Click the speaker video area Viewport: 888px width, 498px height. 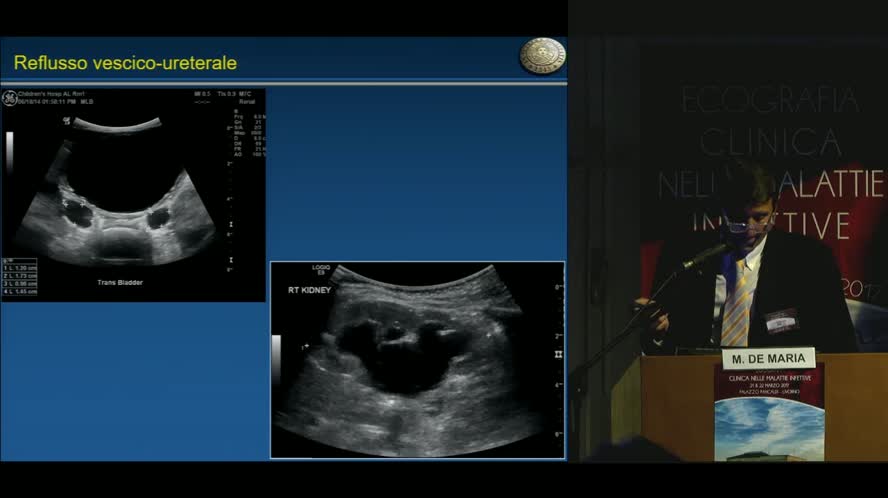728,250
